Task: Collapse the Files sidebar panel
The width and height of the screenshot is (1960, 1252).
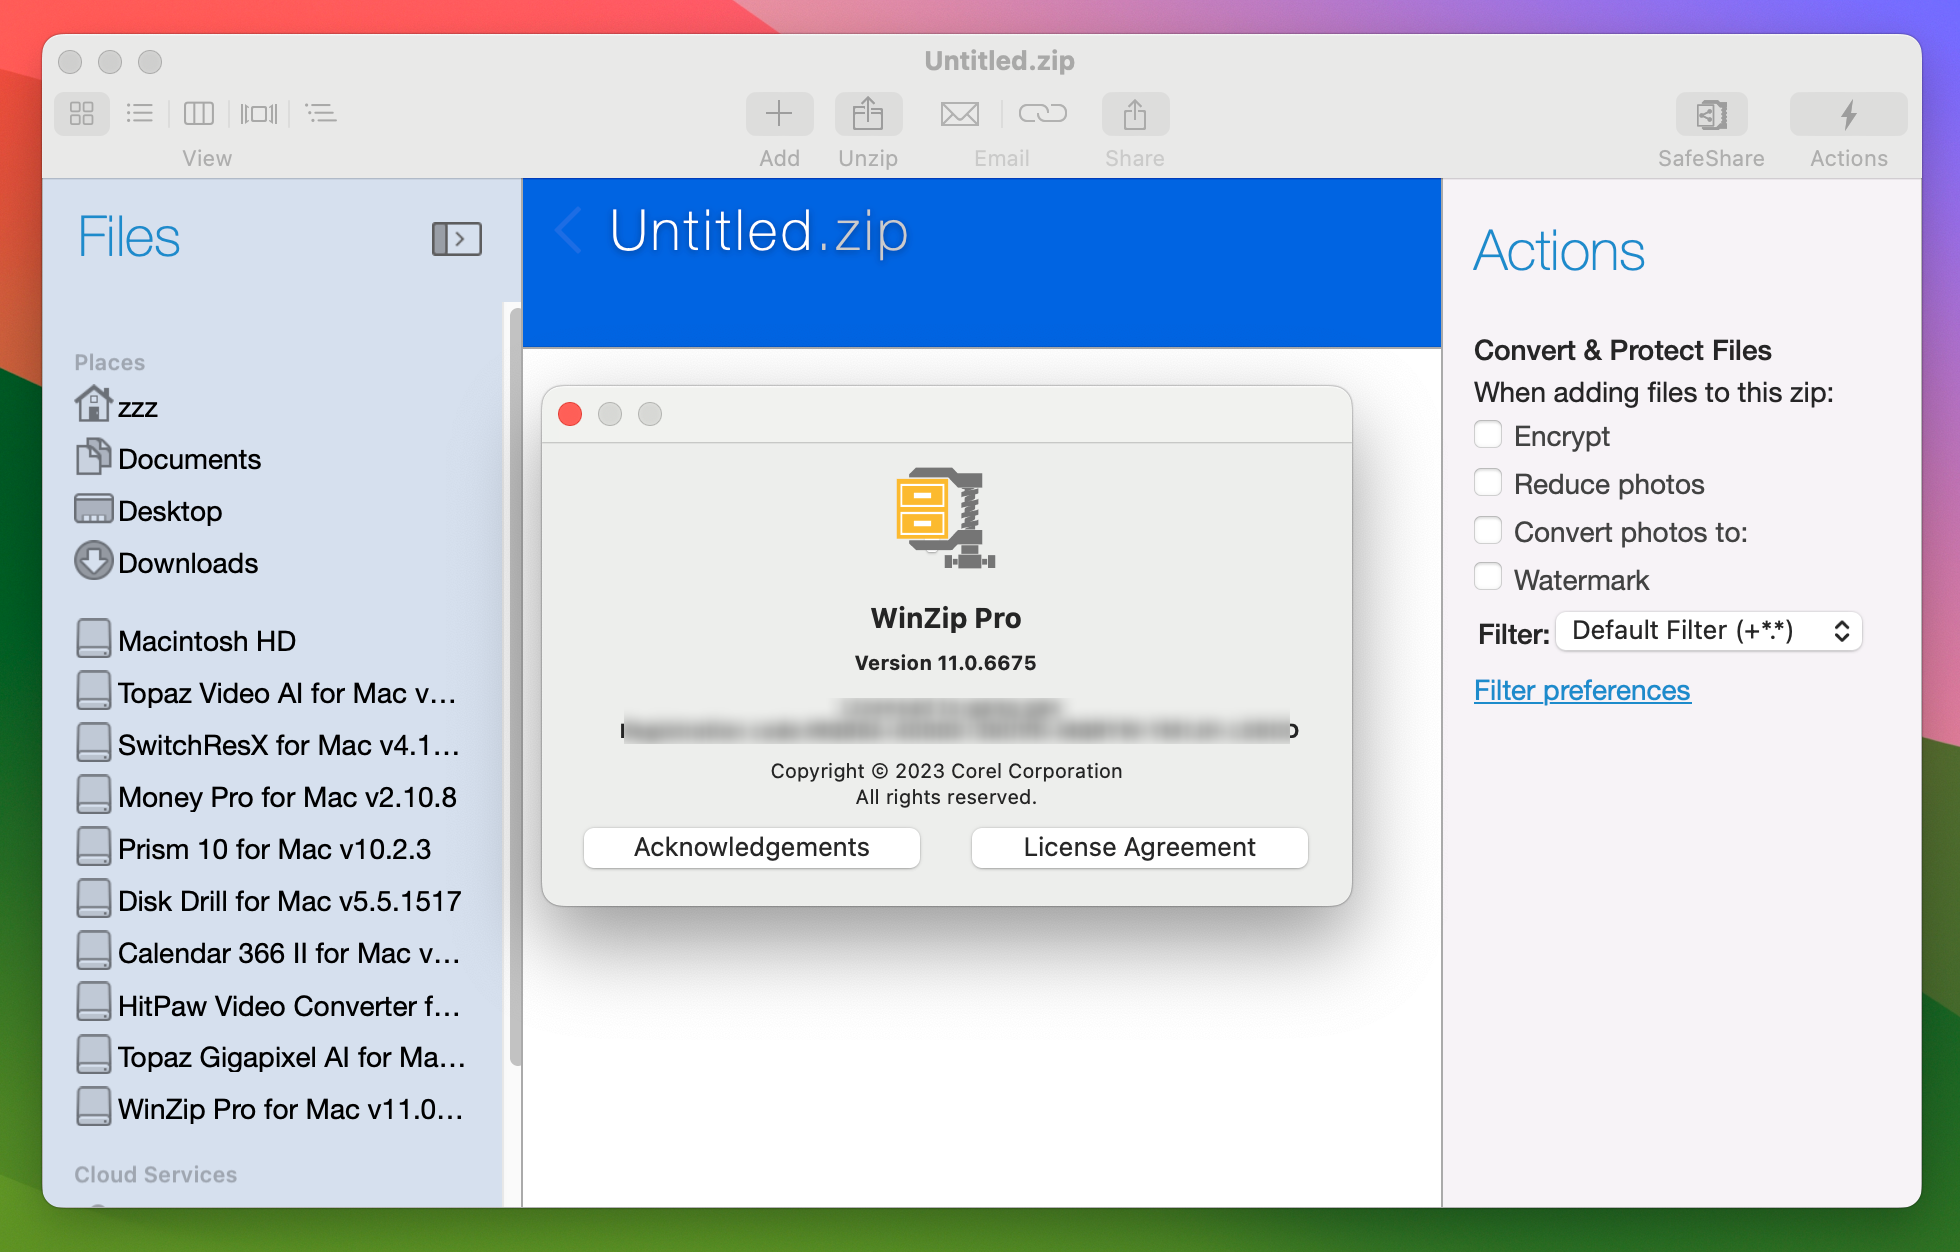Action: (456, 238)
